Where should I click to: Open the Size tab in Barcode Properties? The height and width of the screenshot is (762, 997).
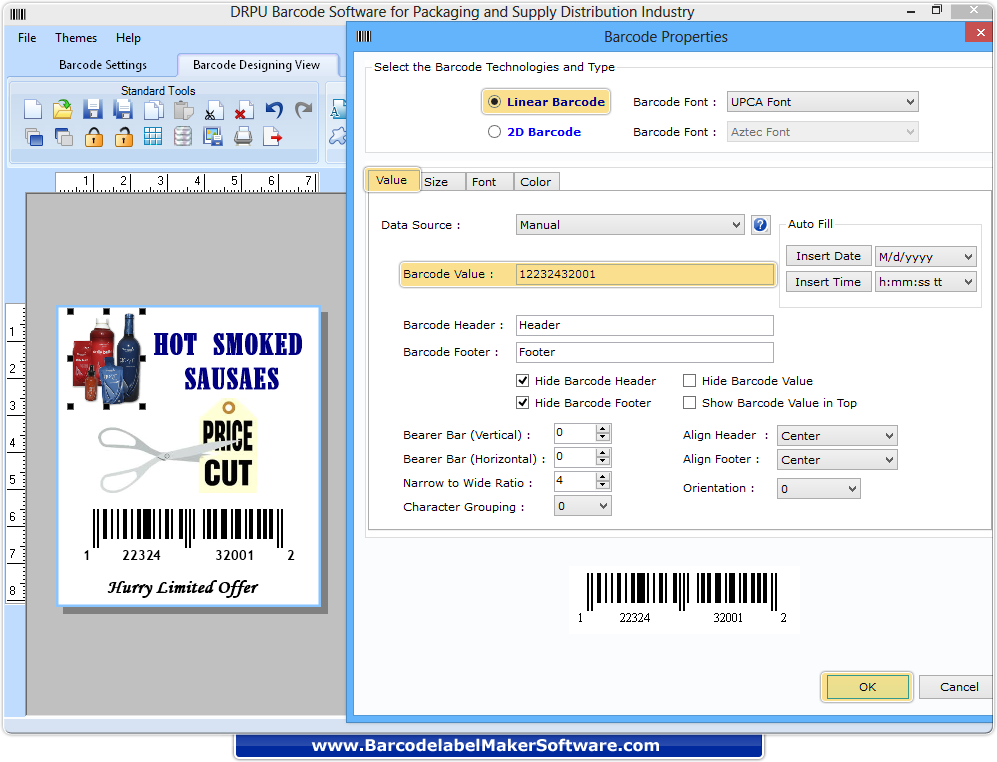pos(442,181)
